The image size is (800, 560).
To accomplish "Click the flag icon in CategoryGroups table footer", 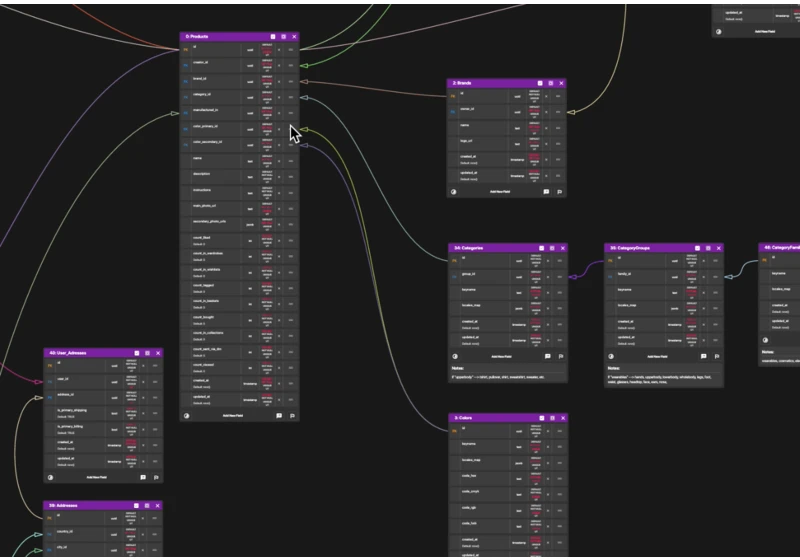I will point(717,357).
